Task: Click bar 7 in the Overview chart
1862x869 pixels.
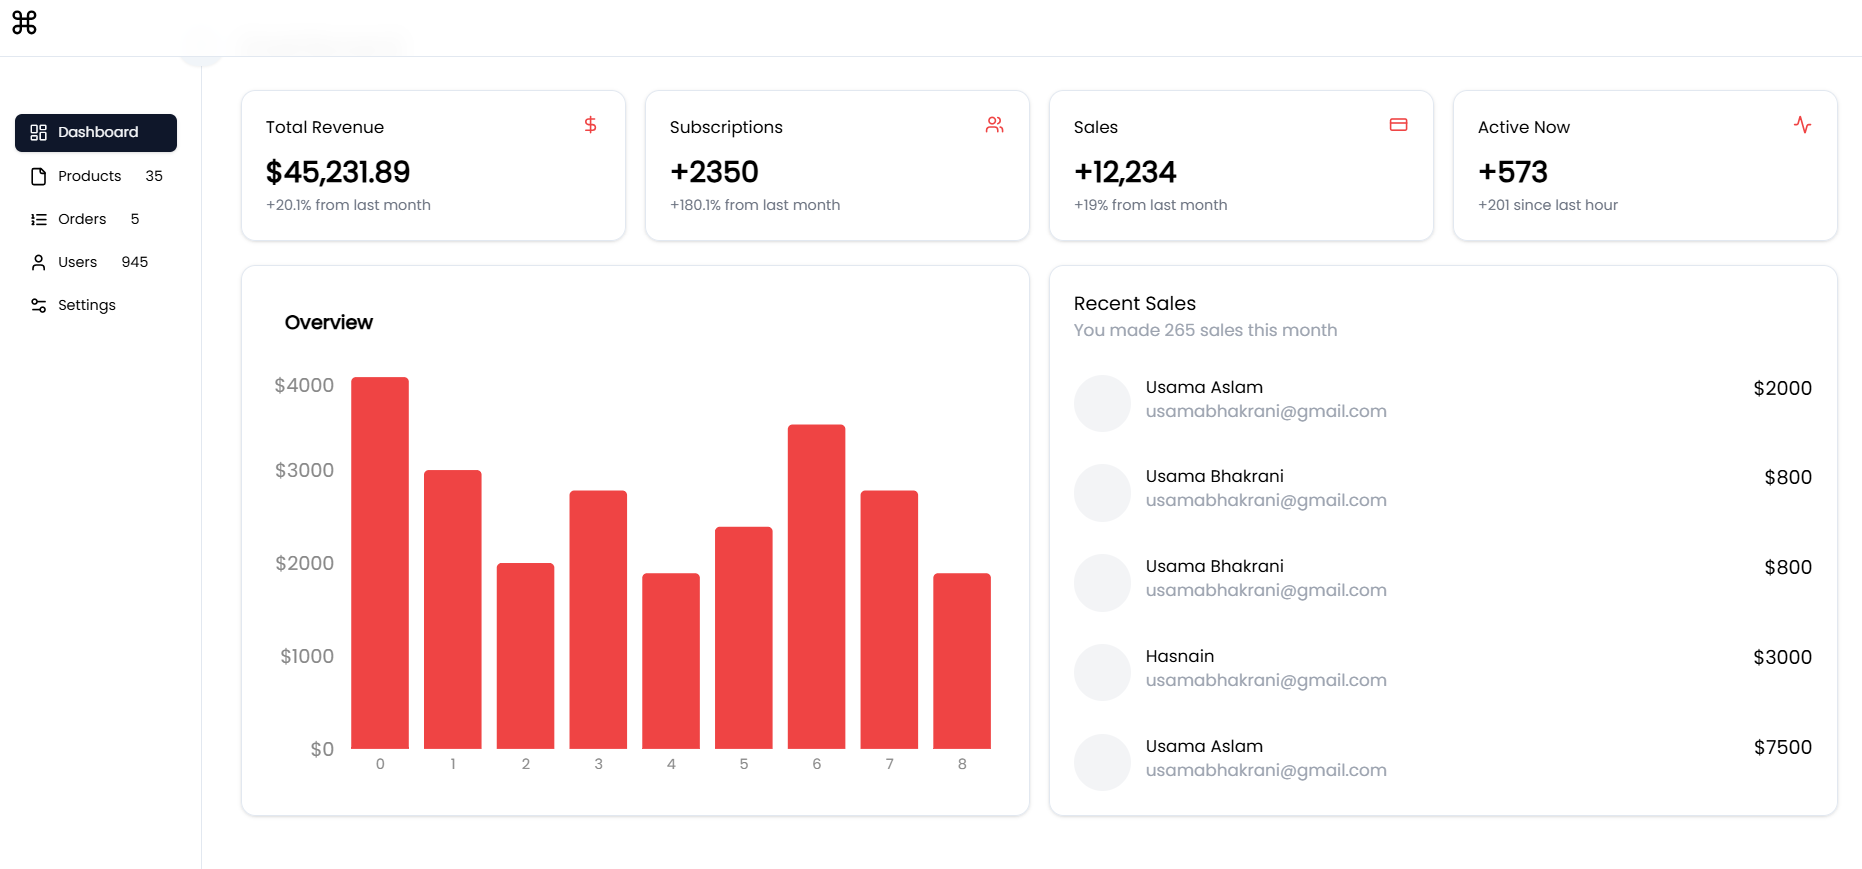Action: click(x=889, y=620)
